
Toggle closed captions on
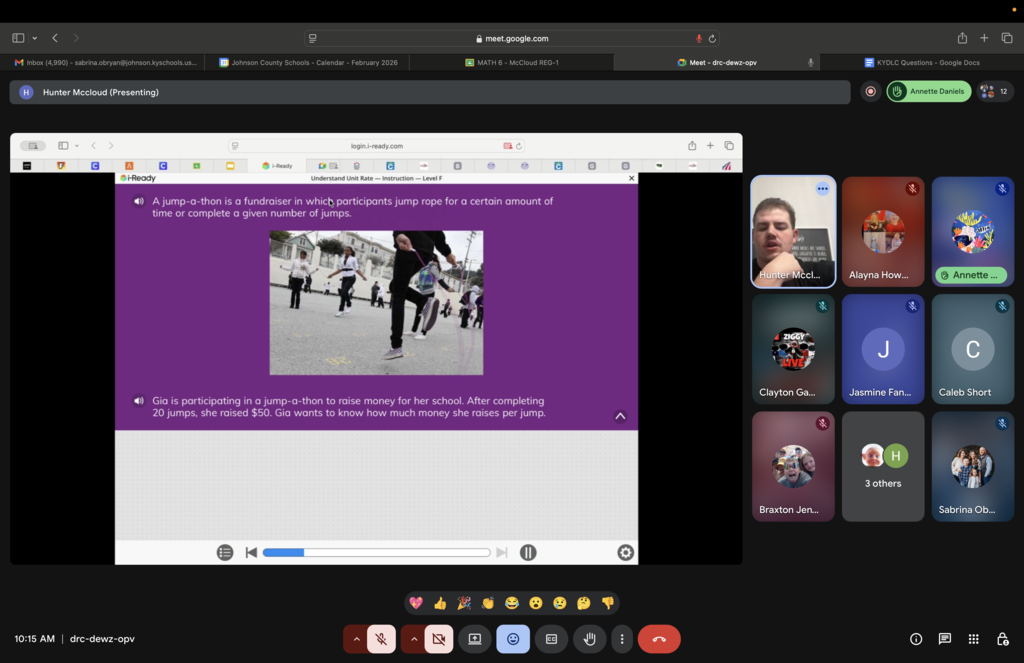[551, 639]
